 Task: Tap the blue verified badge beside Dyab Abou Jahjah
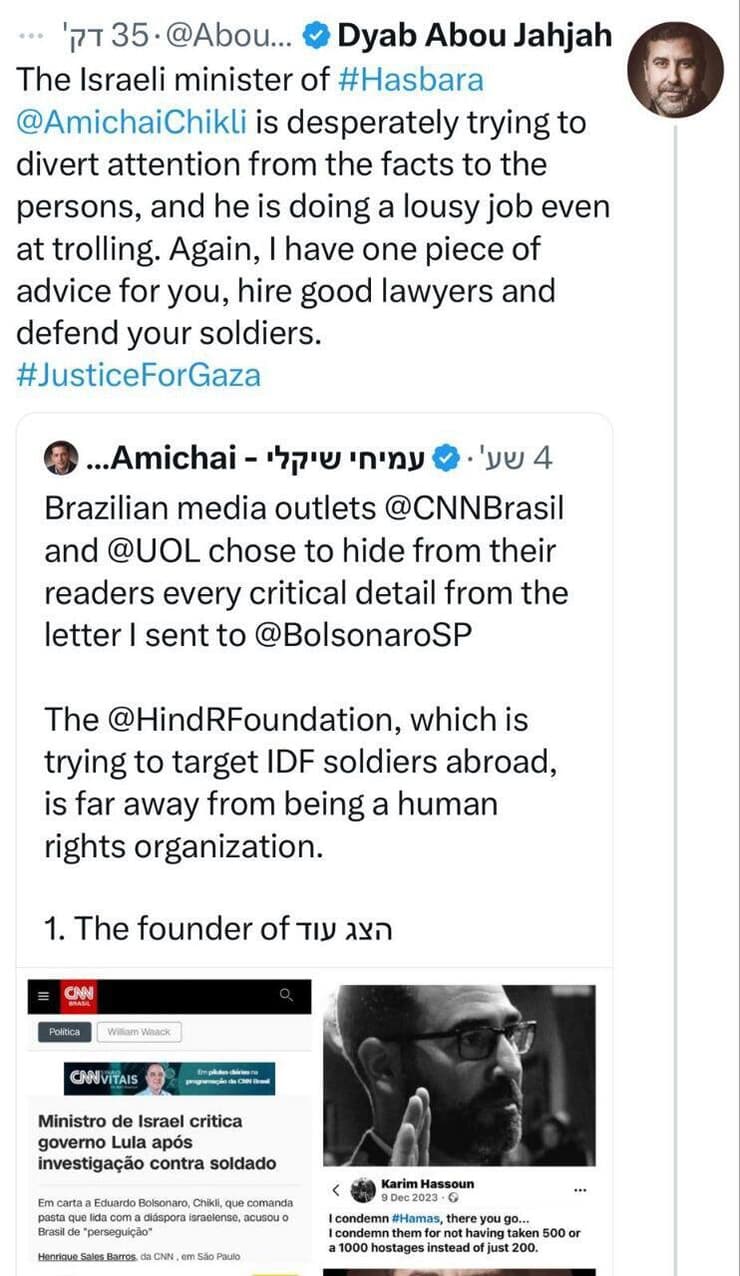tap(316, 37)
